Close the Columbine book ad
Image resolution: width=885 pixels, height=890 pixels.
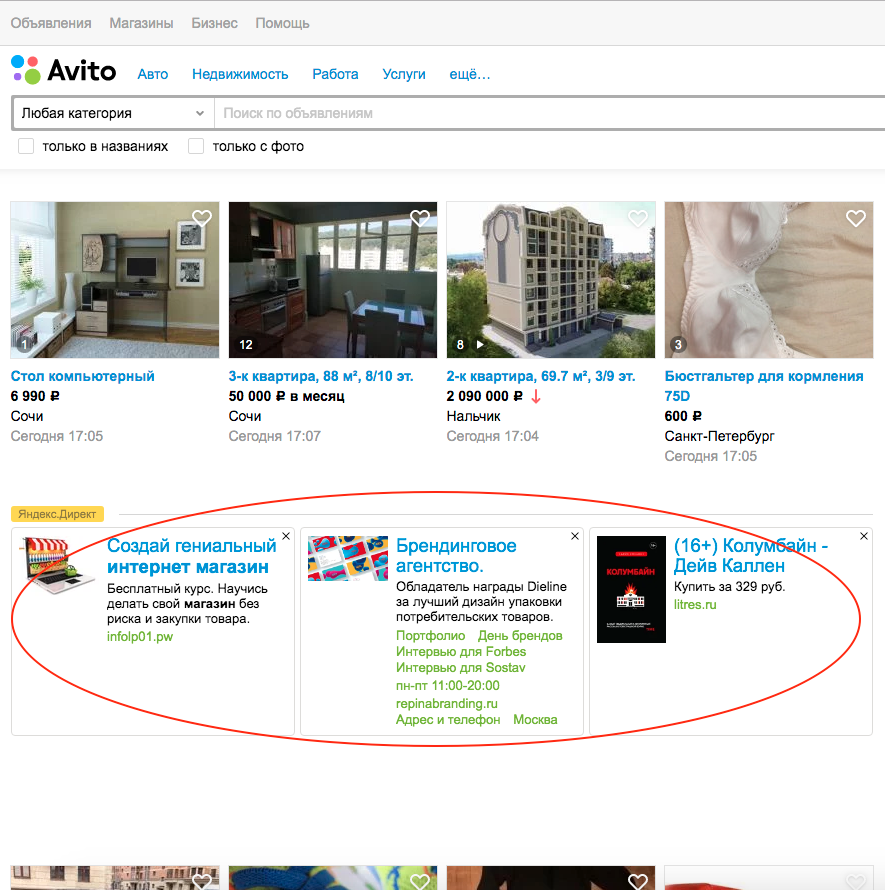[864, 537]
